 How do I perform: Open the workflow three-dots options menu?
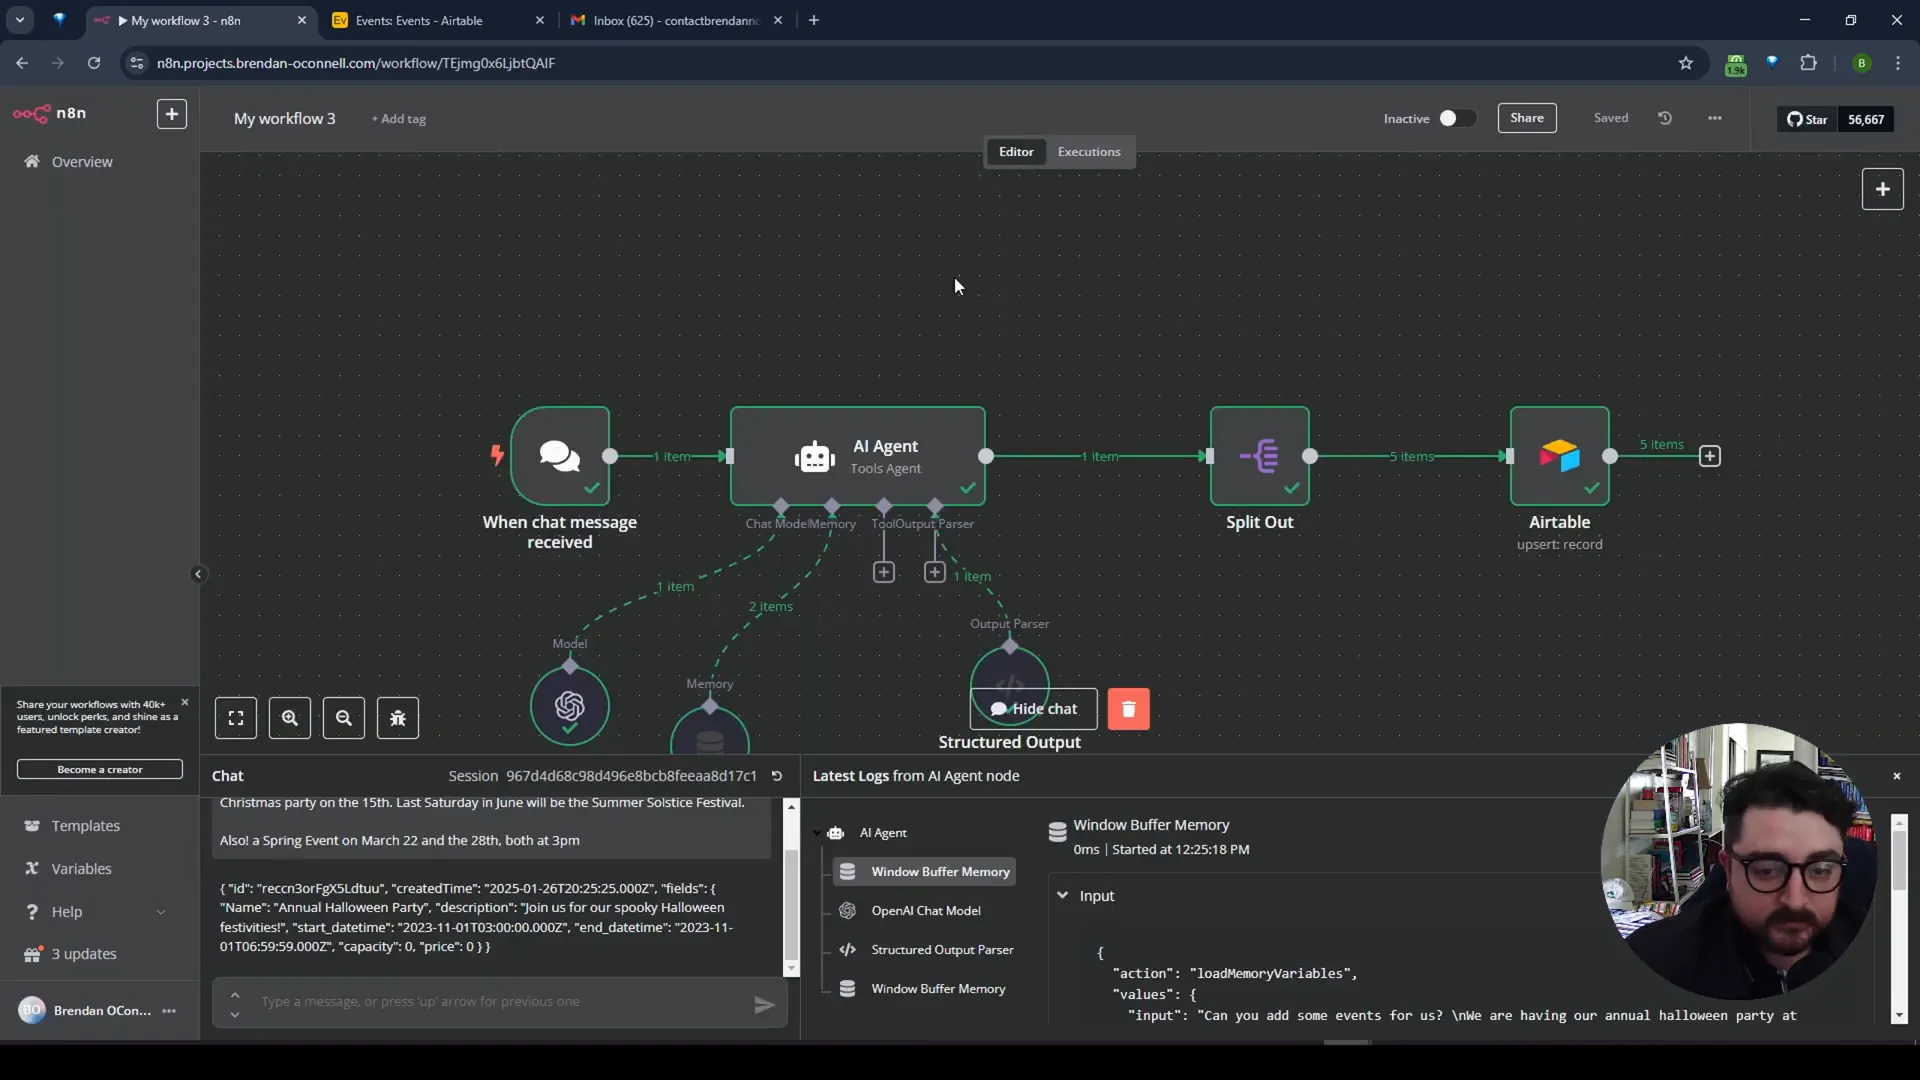point(1715,118)
